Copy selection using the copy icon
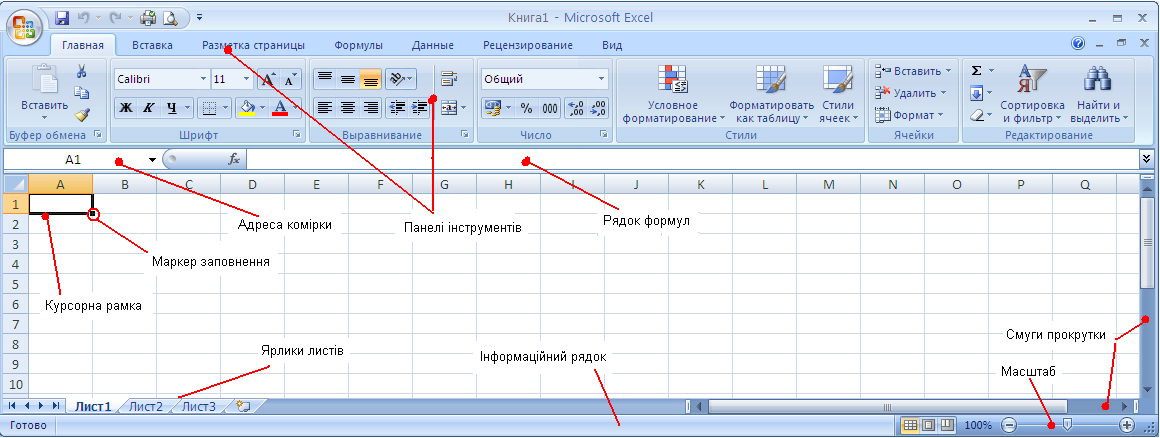This screenshot has height=438, width=1160. [82, 92]
